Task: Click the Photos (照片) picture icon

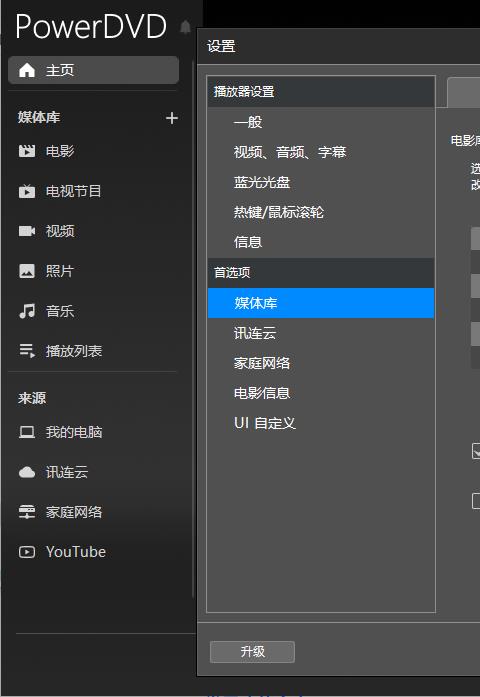Action: tap(27, 271)
